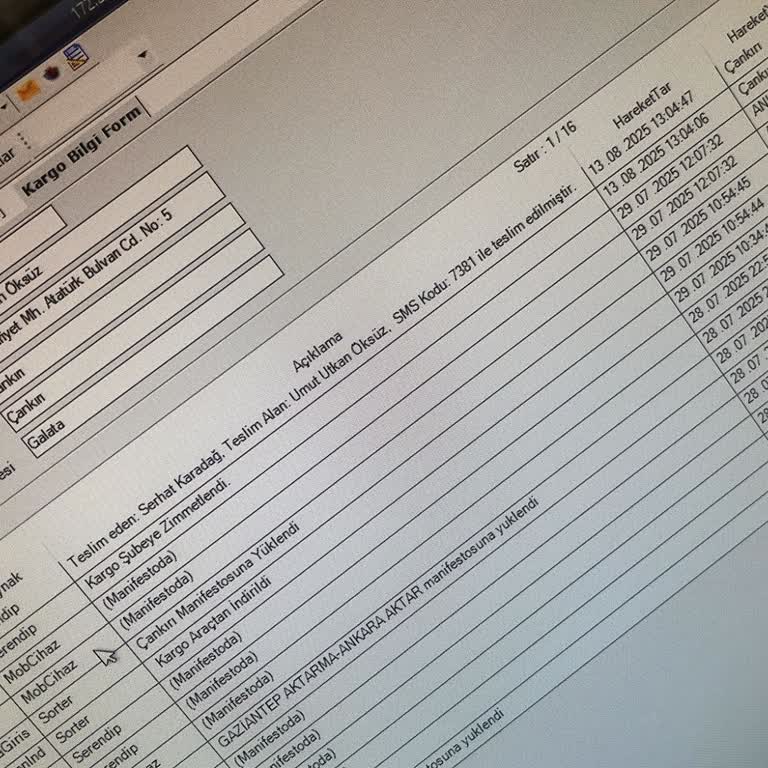This screenshot has height=768, width=768.
Task: Open the blue document-with-pencil toolbar icon
Action: click(x=76, y=57)
